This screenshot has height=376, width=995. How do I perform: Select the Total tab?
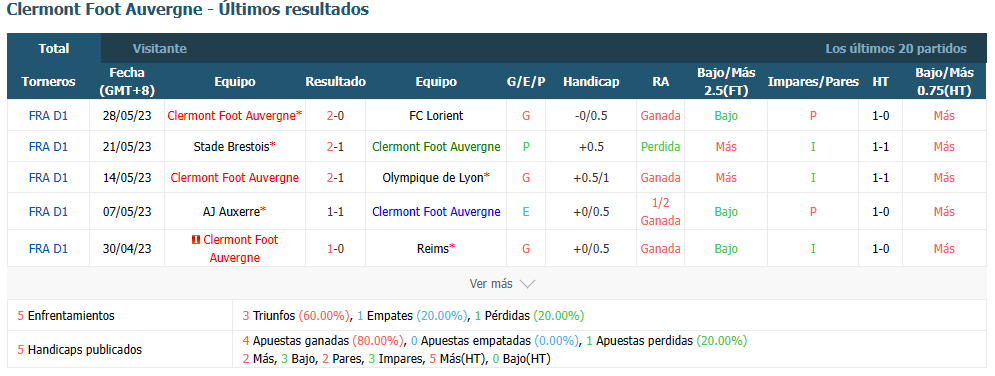point(54,48)
